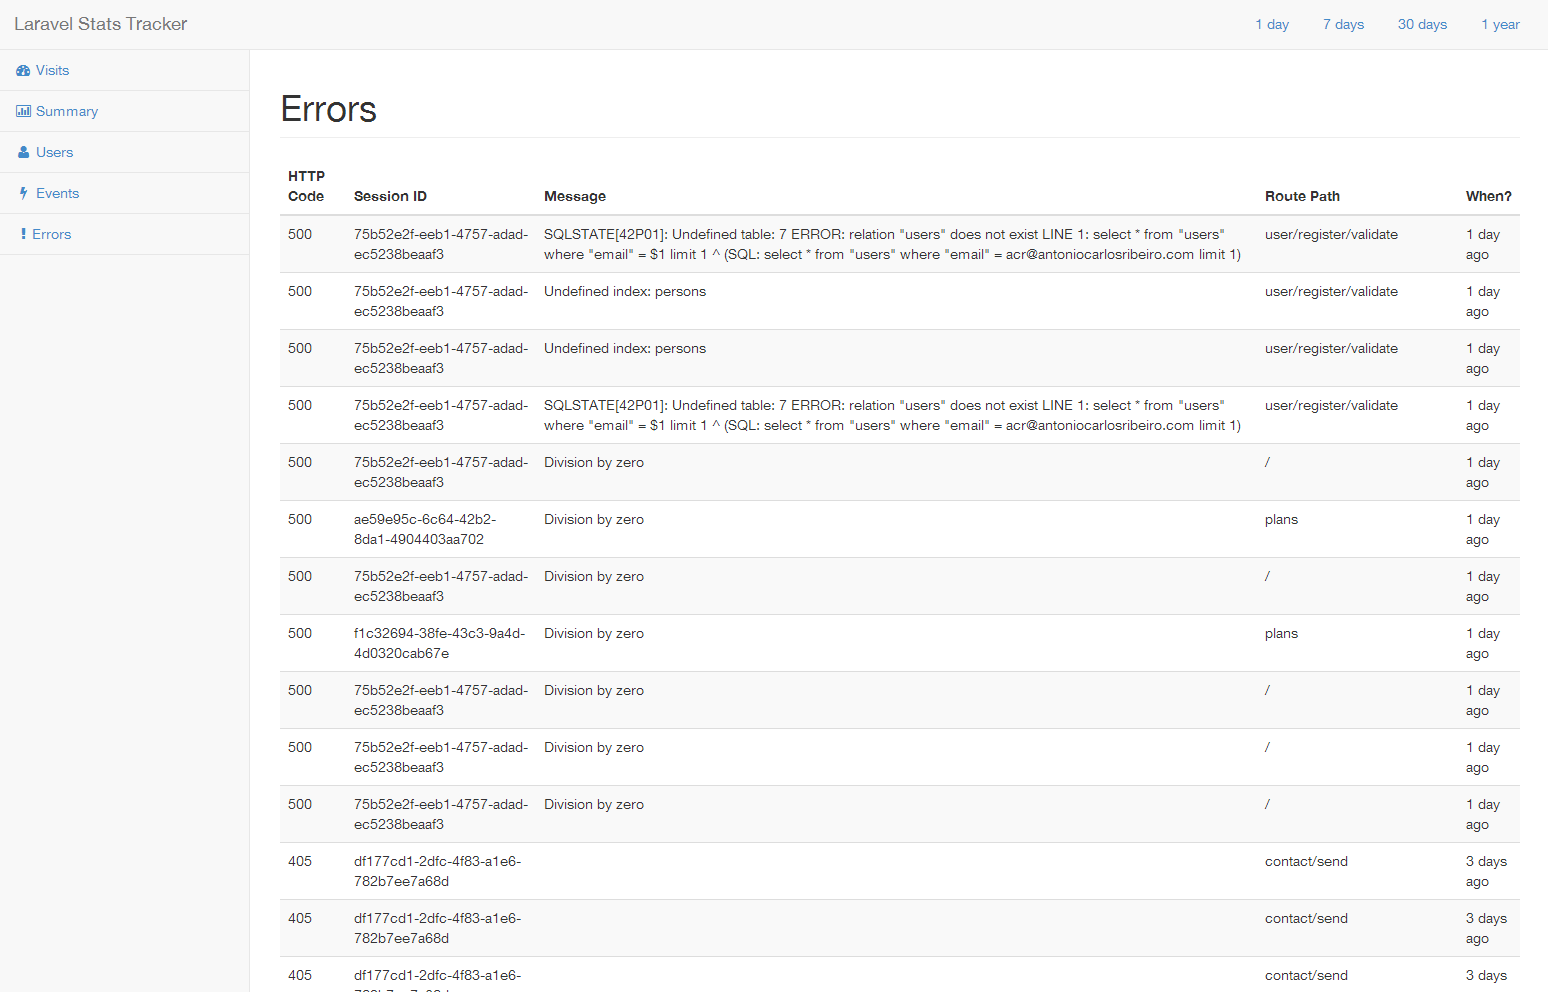Select the 1 year range

click(1500, 25)
